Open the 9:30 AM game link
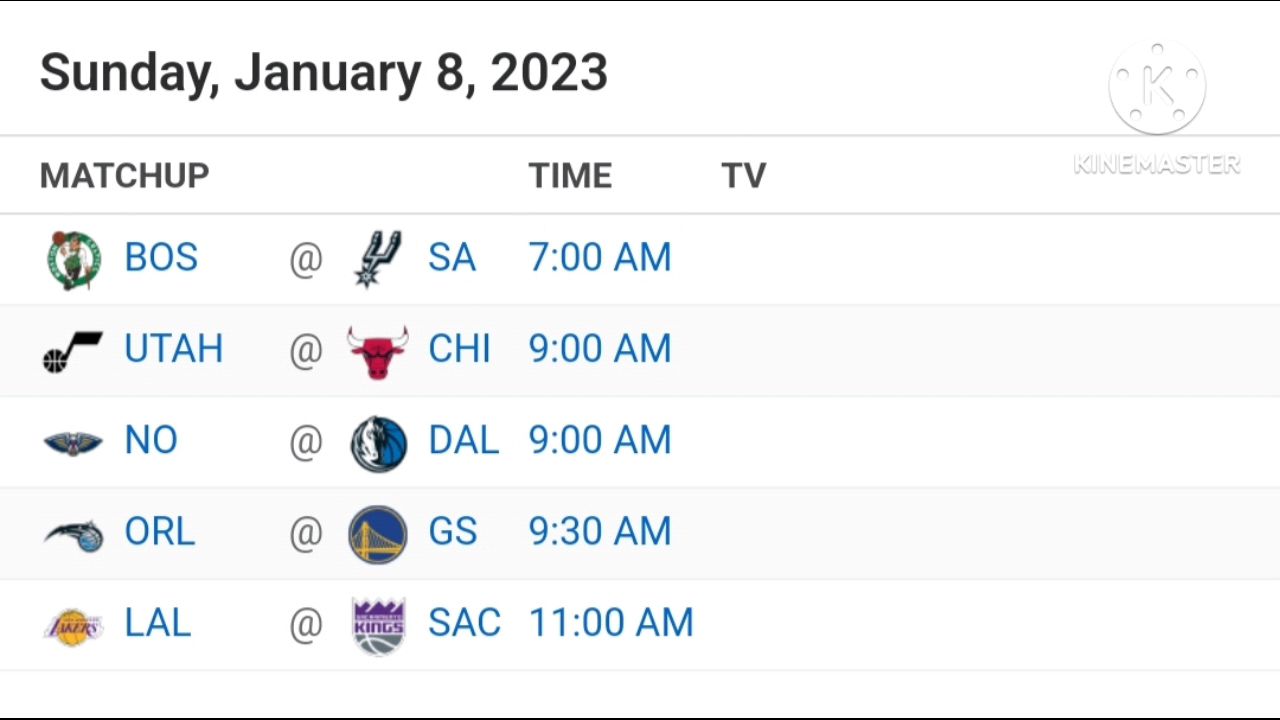This screenshot has width=1280, height=720. pos(600,532)
